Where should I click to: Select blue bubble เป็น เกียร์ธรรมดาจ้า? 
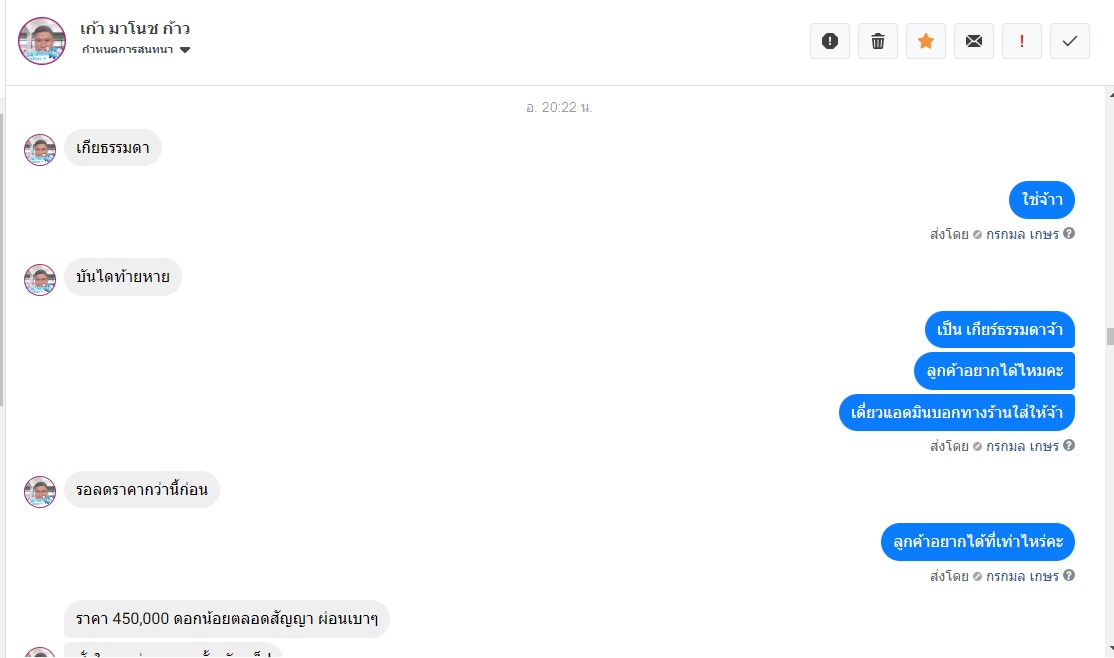(1000, 330)
